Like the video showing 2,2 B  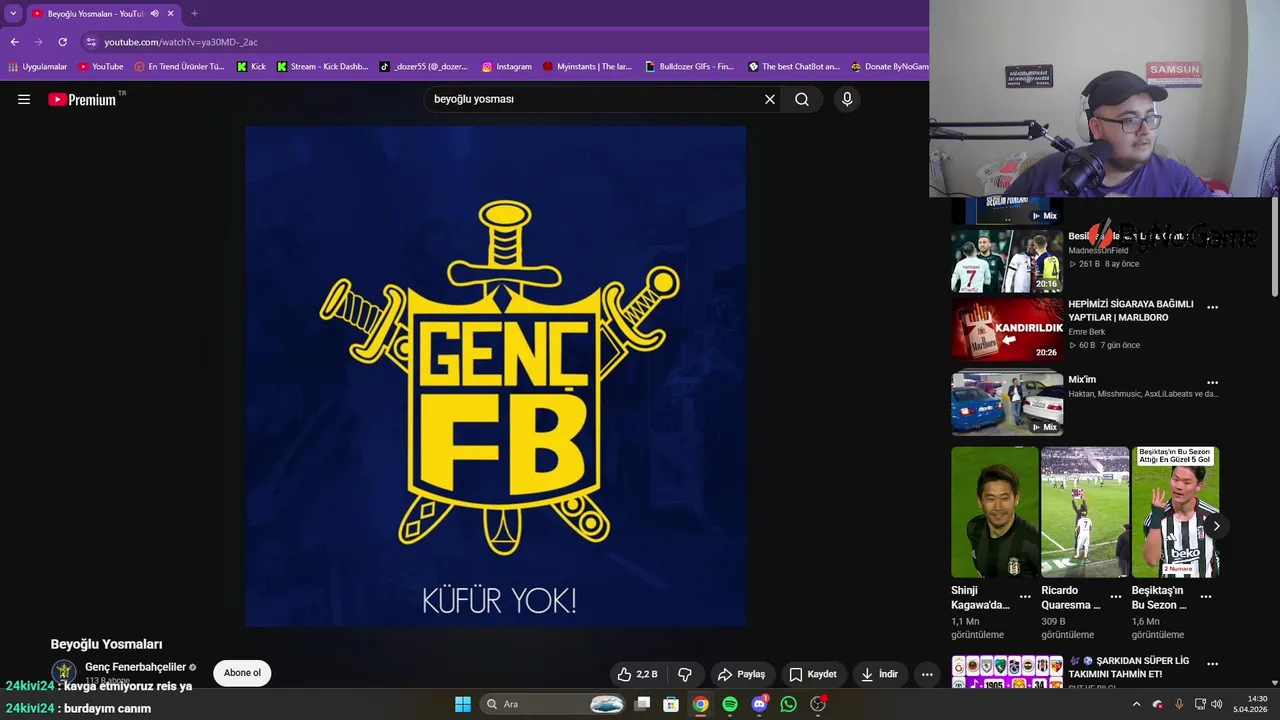click(637, 674)
